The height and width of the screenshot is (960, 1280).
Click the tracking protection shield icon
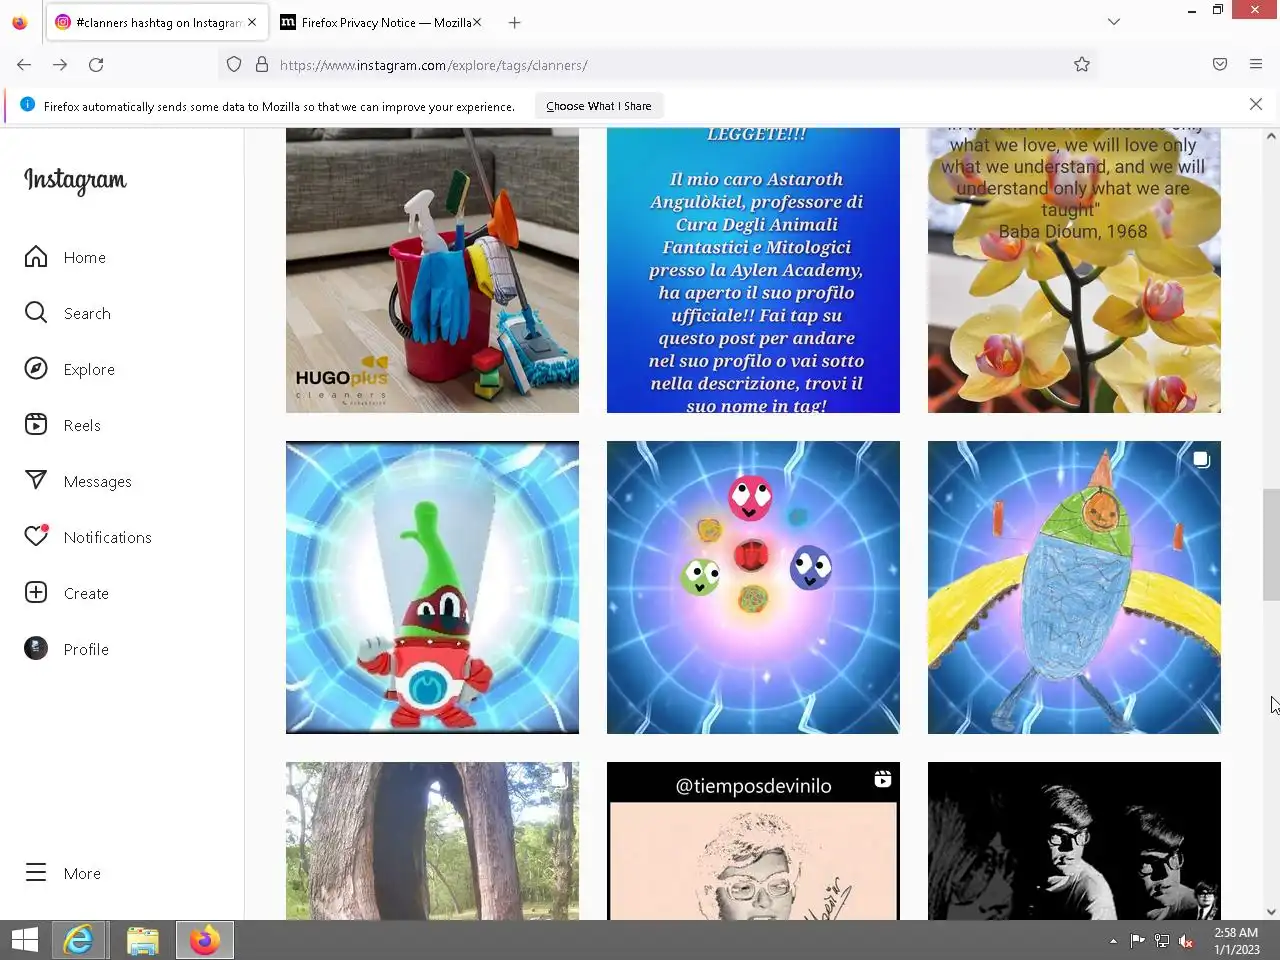click(234, 65)
